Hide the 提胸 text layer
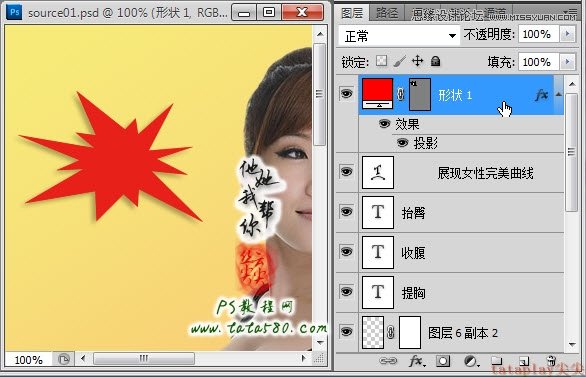The height and width of the screenshot is (377, 586). tap(346, 291)
